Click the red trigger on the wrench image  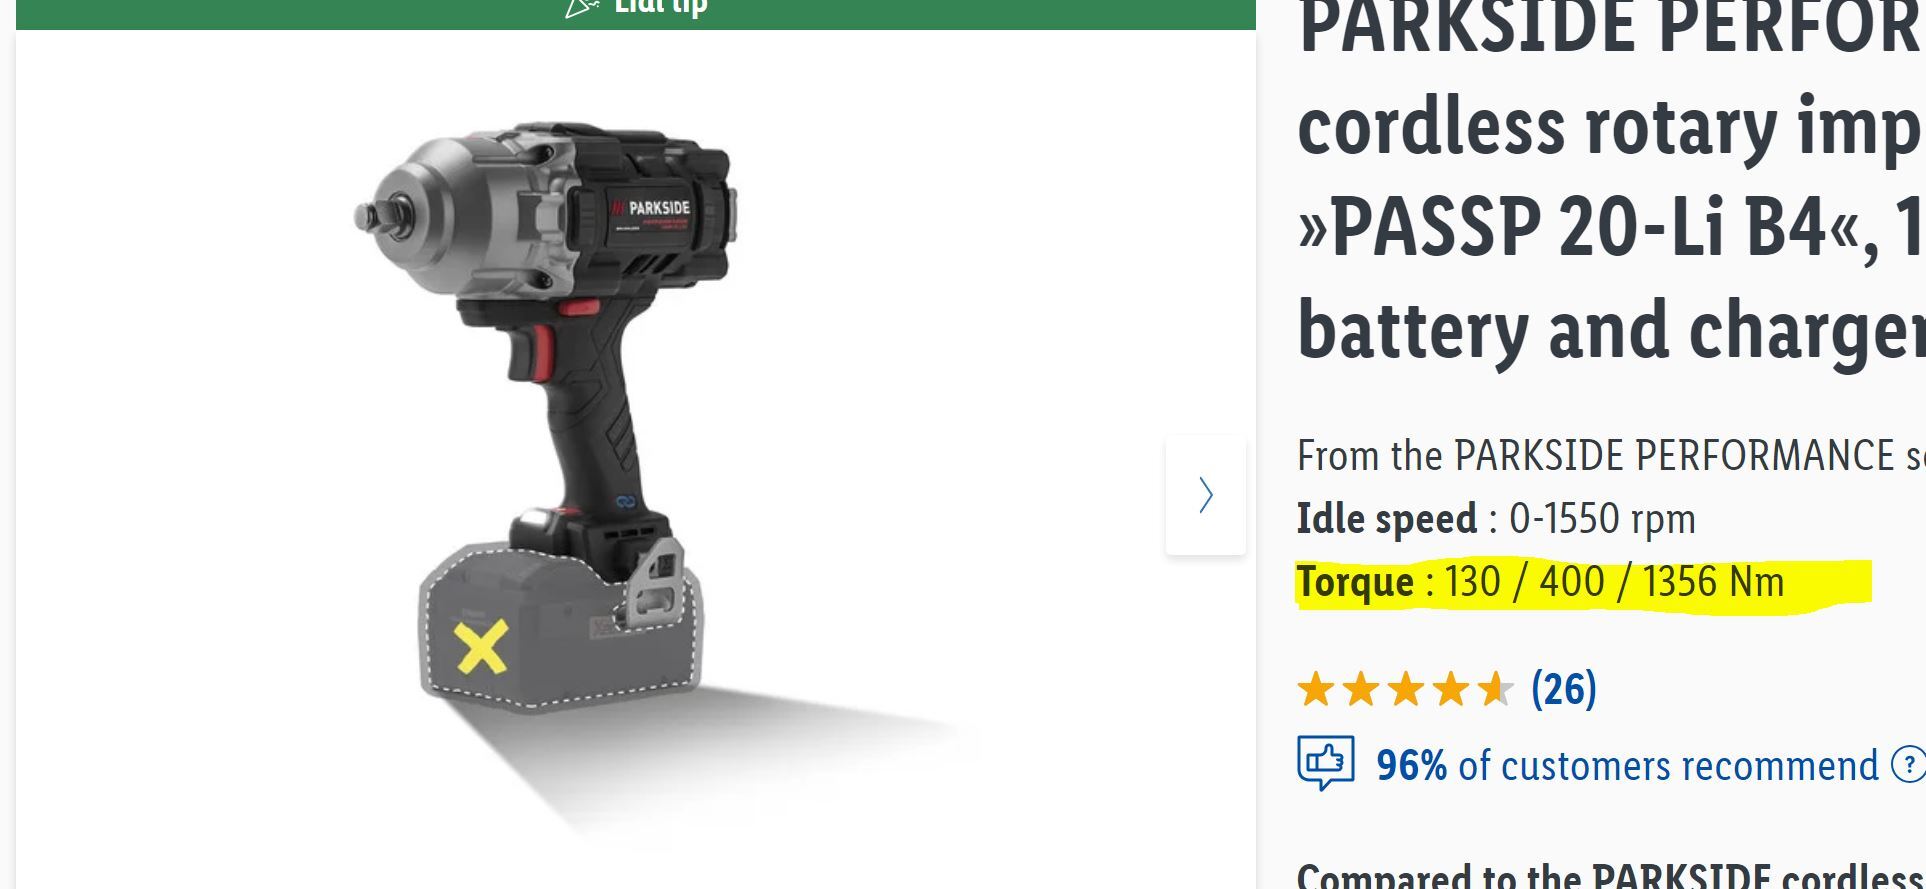click(x=541, y=349)
